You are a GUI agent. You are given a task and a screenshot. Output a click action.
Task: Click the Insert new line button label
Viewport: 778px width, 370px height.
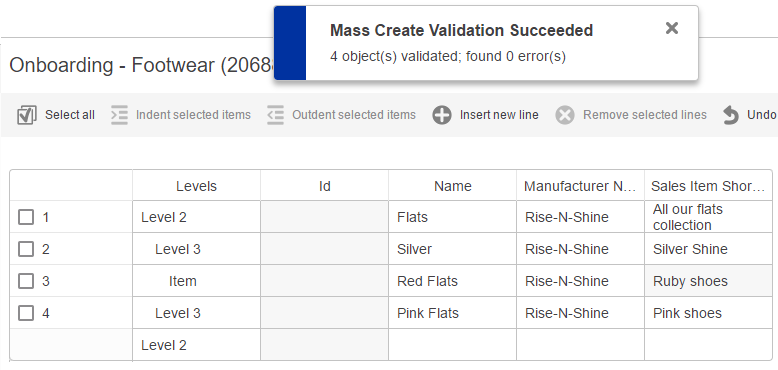[x=499, y=115]
